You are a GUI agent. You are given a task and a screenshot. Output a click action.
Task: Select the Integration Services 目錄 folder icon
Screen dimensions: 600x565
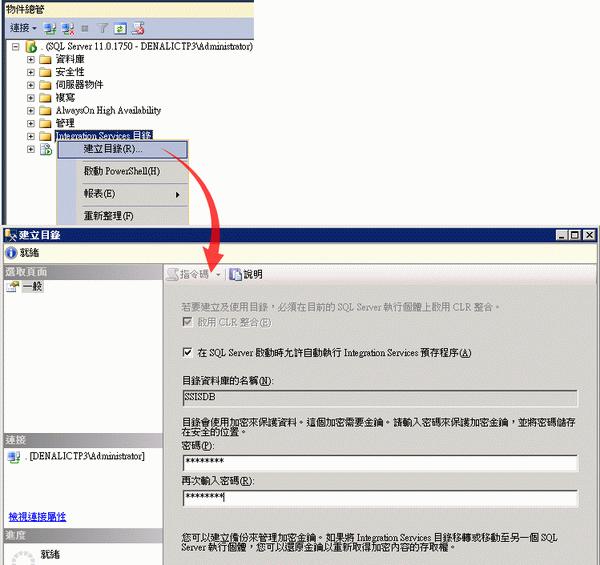click(45, 136)
